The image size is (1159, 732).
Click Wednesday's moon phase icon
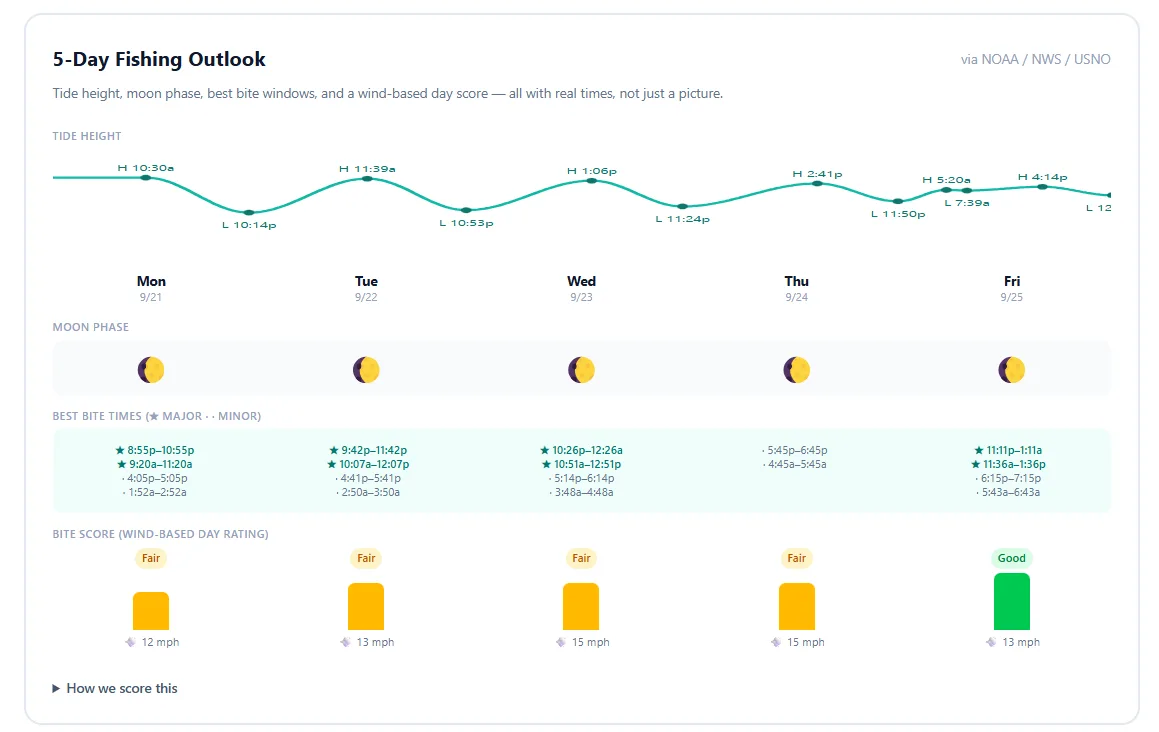tap(581, 370)
